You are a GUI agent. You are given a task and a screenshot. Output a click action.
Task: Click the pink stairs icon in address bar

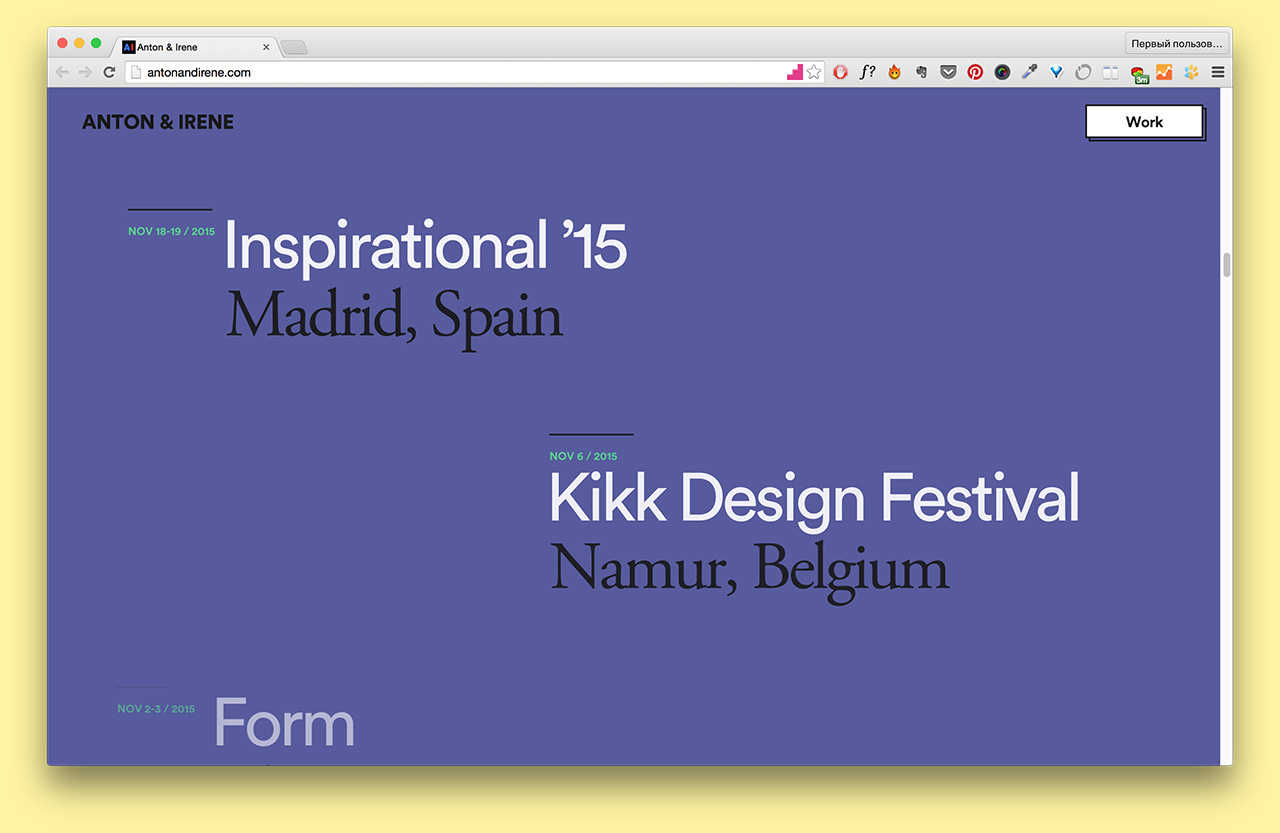pyautogui.click(x=795, y=72)
